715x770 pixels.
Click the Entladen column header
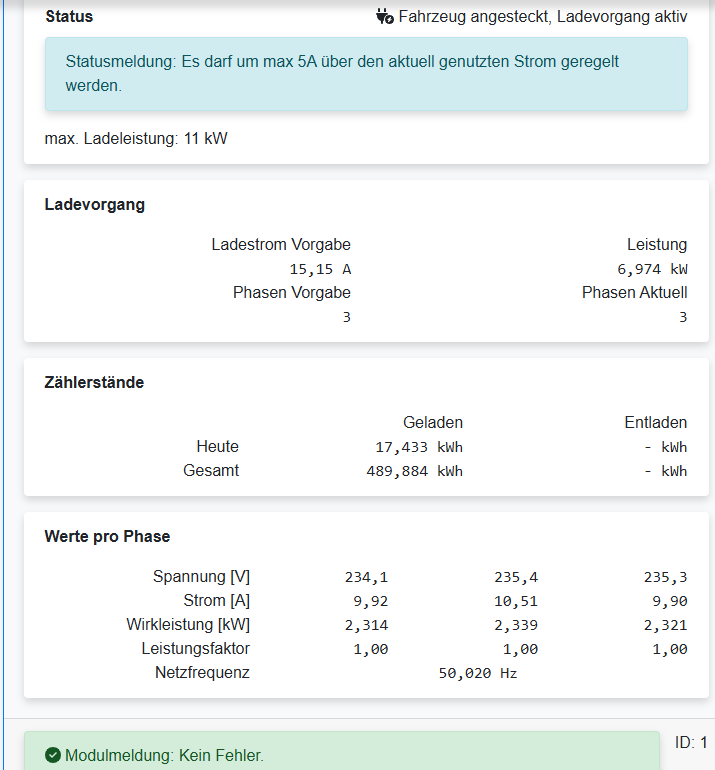click(x=655, y=422)
